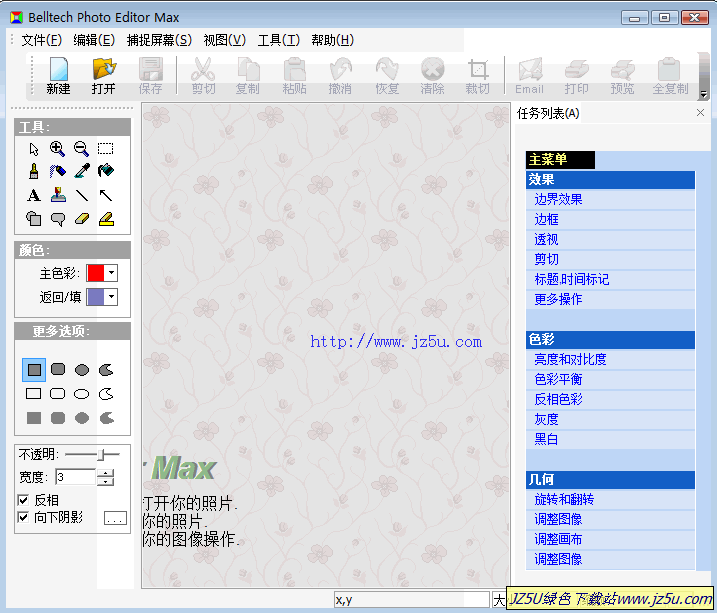Select the yellow highlighter tool
This screenshot has width=717, height=613.
click(x=107, y=219)
